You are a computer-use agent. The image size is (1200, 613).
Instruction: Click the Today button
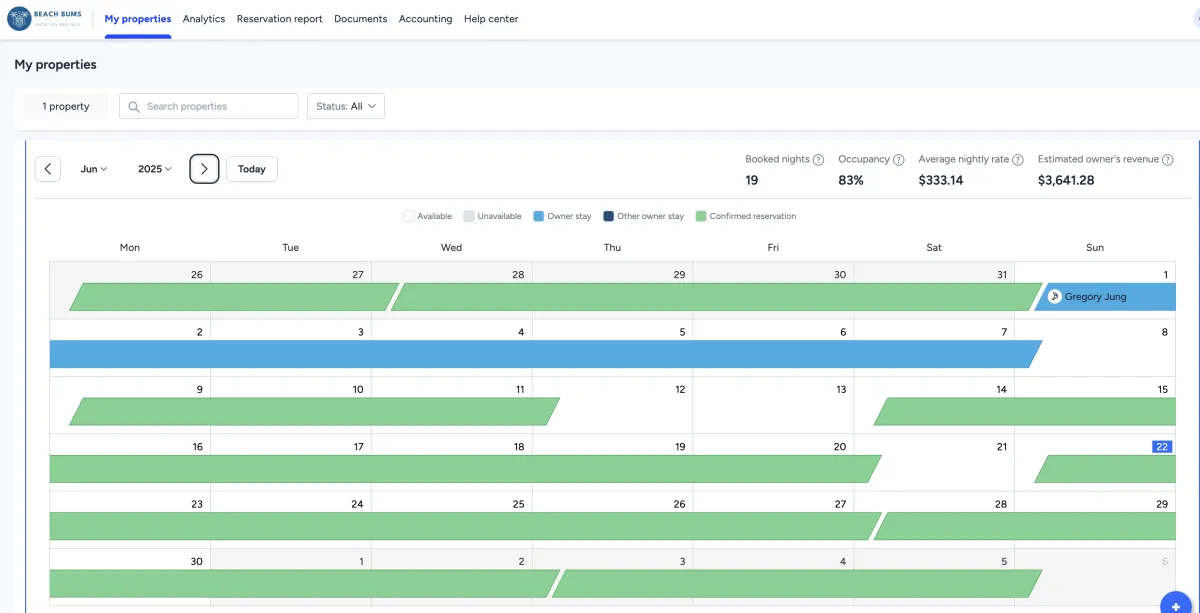252,169
